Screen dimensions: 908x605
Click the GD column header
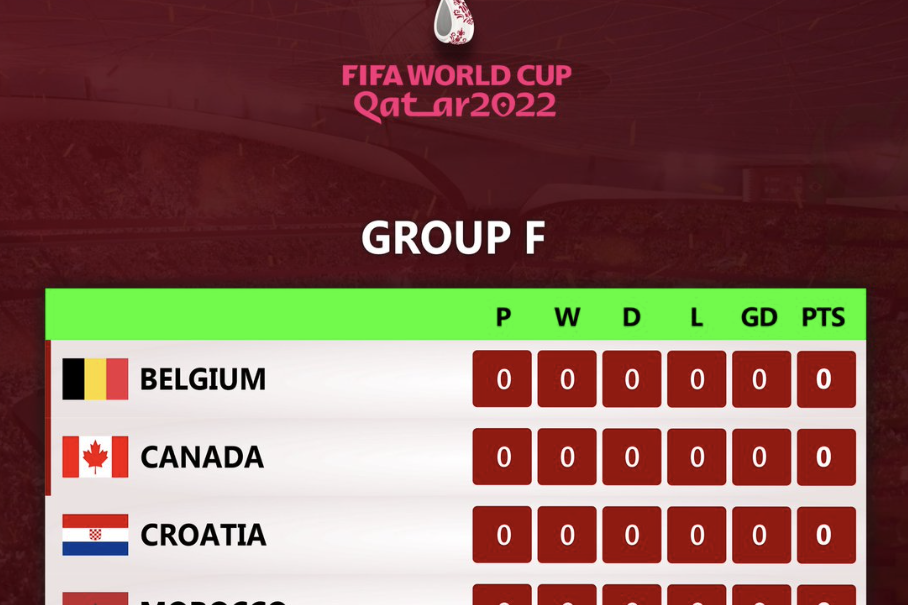(759, 317)
